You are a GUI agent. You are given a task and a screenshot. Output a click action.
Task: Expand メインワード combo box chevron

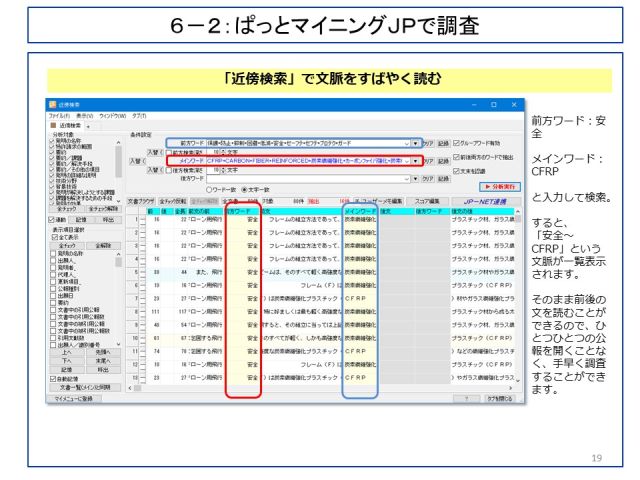[x=407, y=161]
